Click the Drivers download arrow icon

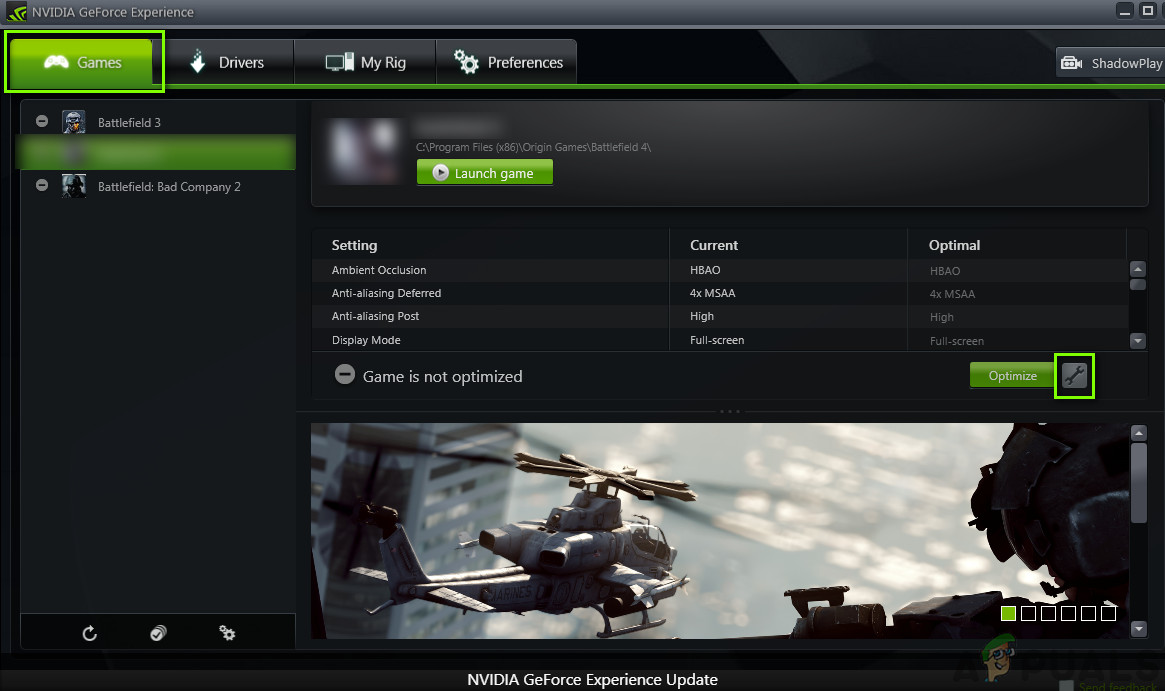(x=198, y=61)
